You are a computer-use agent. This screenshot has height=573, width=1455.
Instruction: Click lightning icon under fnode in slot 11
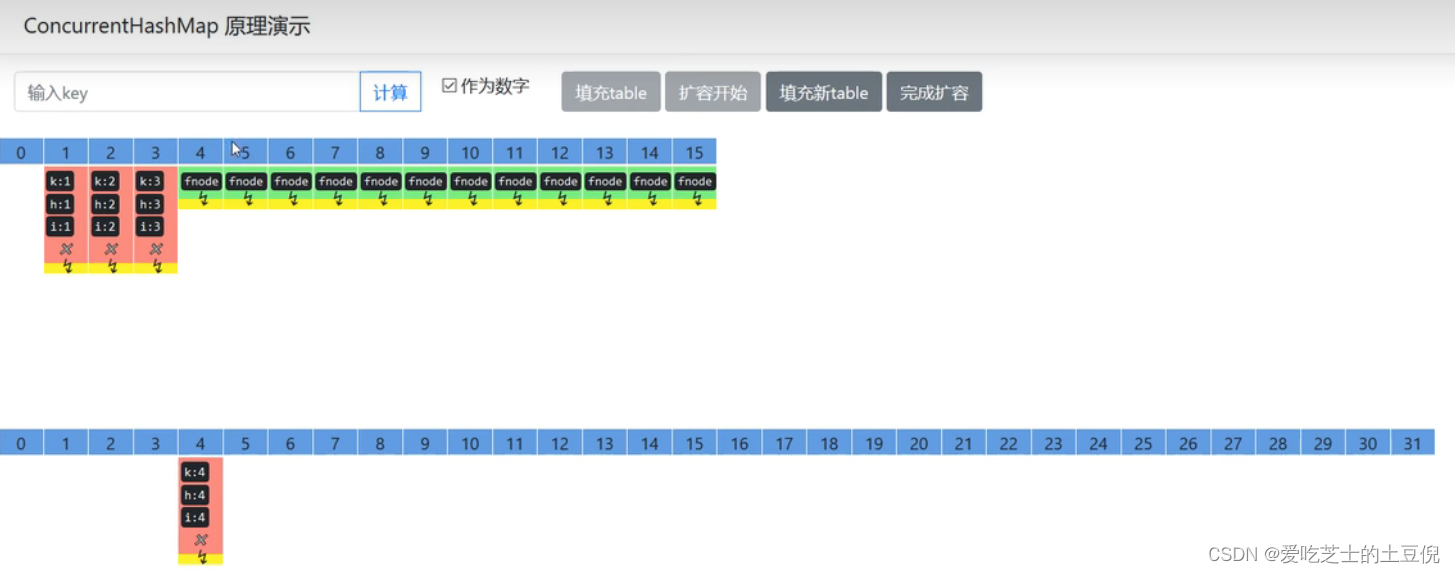click(x=517, y=199)
